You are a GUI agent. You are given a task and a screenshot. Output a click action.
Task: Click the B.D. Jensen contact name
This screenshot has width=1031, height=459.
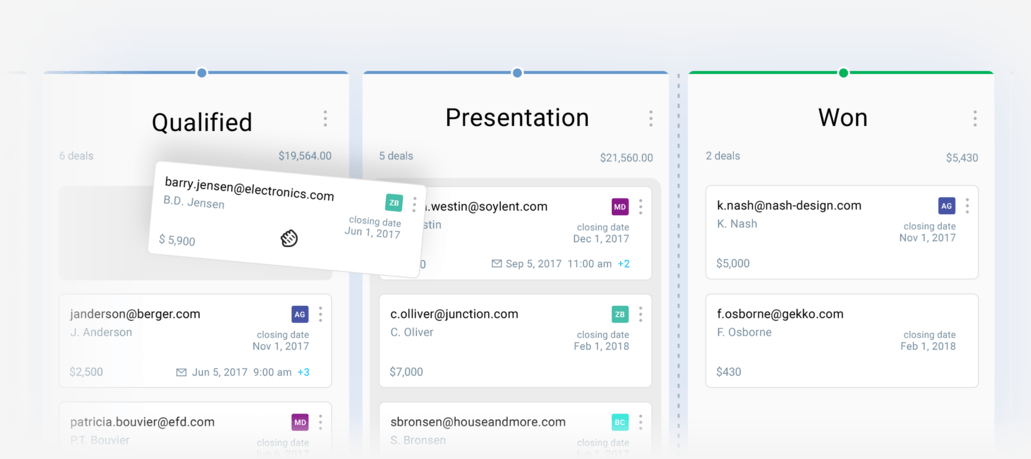(x=194, y=203)
